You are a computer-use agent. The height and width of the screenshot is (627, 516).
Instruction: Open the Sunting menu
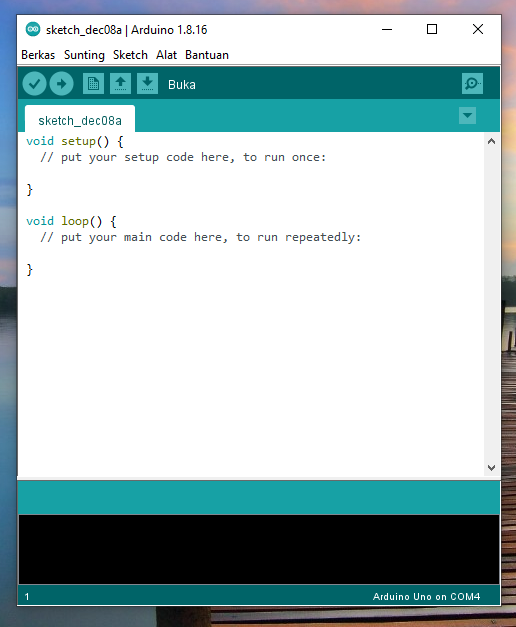tap(84, 55)
